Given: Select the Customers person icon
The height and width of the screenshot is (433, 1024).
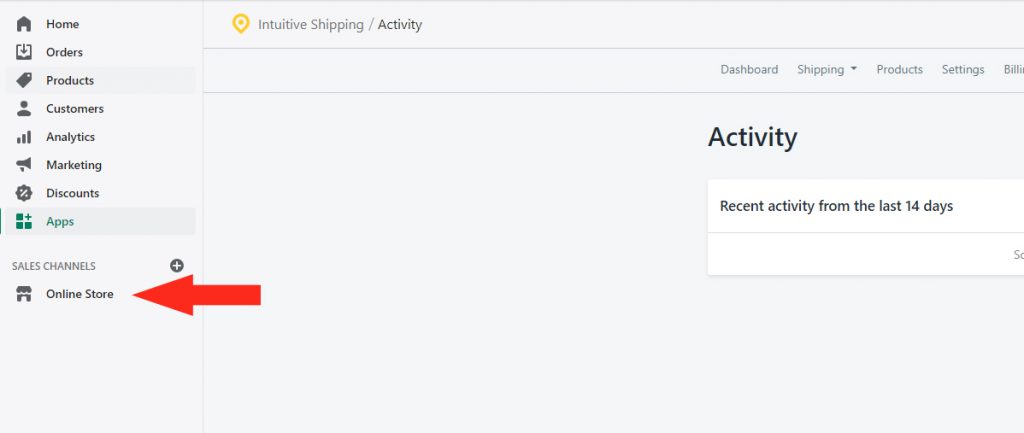Looking at the screenshot, I should 24,108.
